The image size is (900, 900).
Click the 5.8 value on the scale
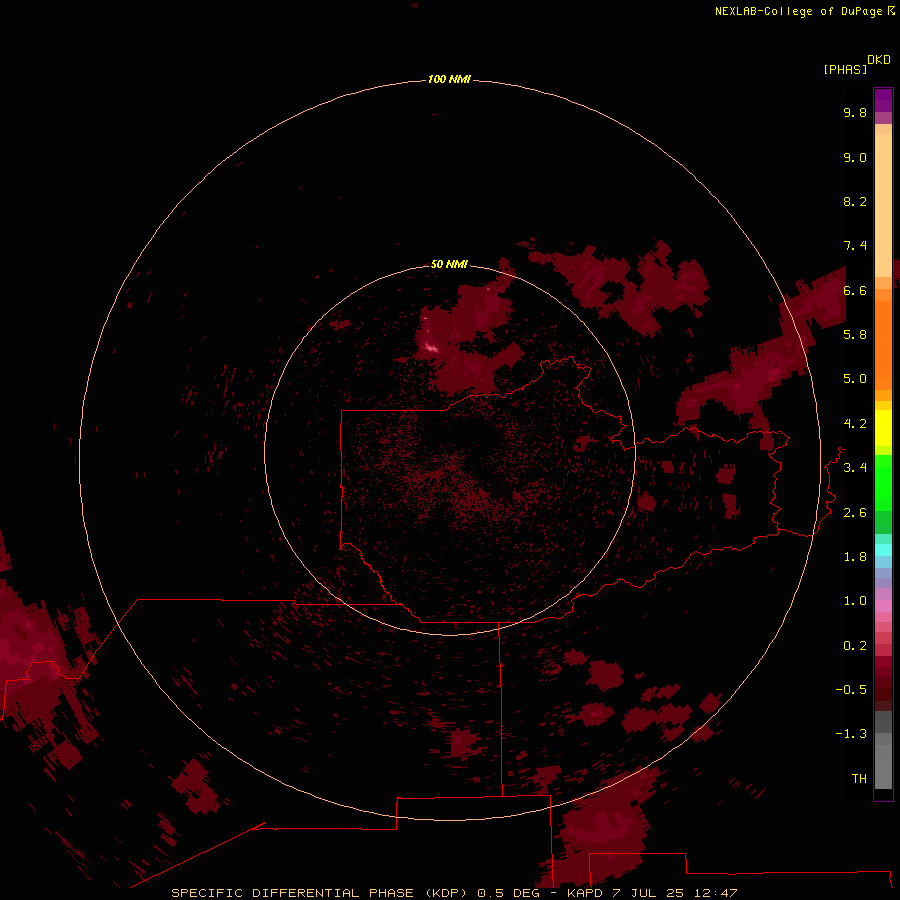855,335
